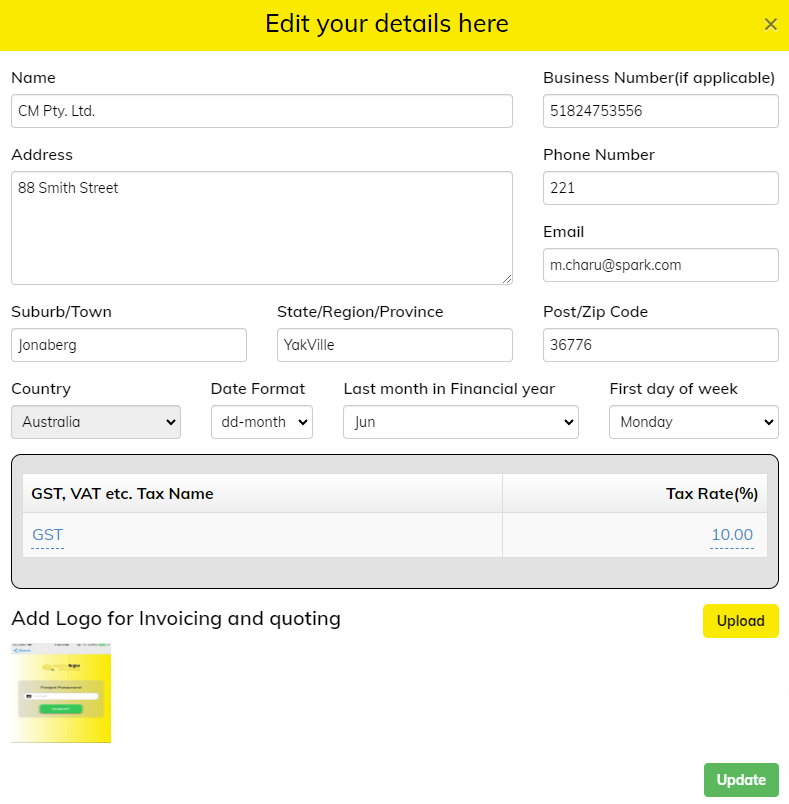
Task: Click the Email input field
Action: [660, 265]
